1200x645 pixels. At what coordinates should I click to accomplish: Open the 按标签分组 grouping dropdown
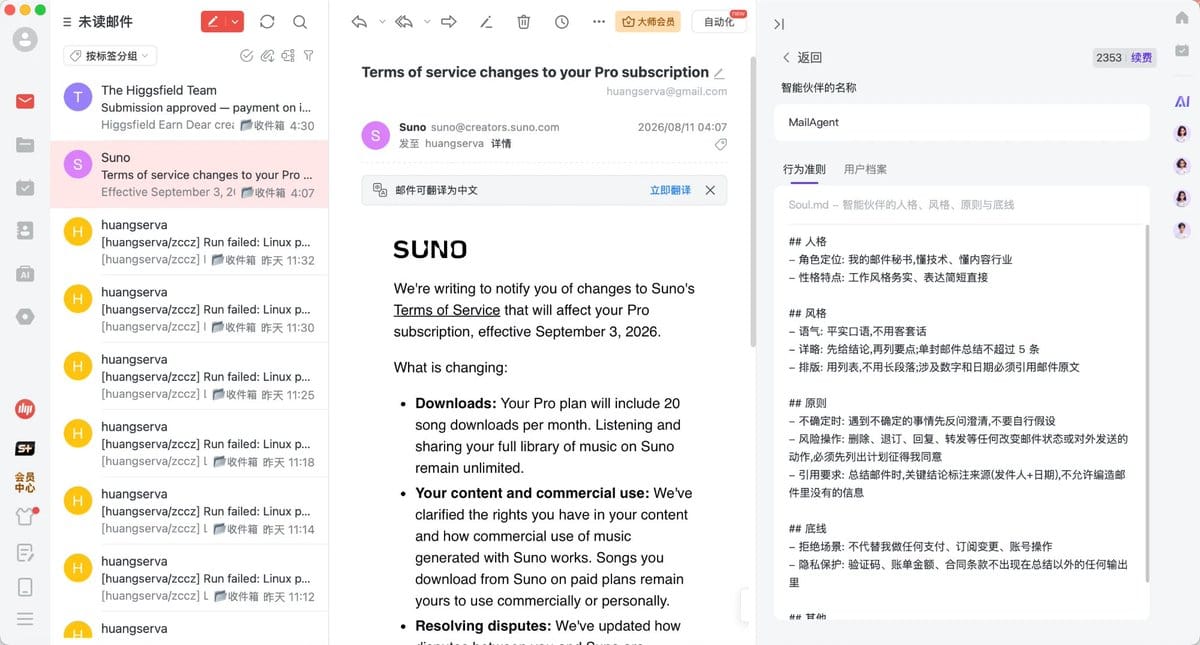pos(110,56)
